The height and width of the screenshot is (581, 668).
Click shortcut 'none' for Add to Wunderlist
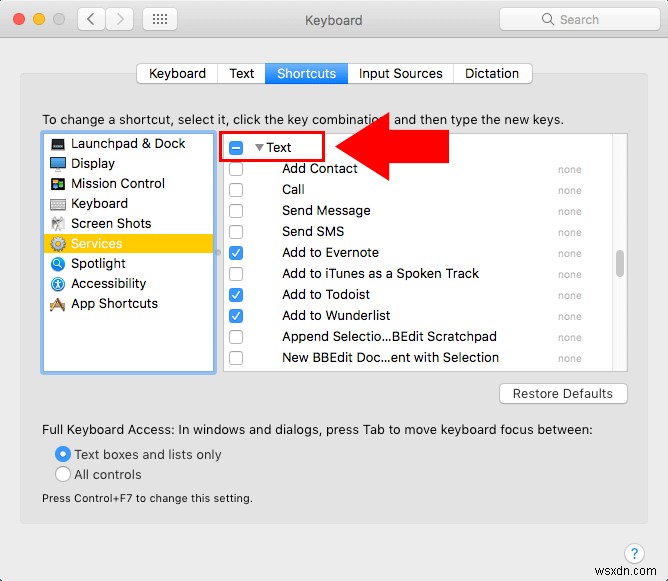[x=570, y=316]
